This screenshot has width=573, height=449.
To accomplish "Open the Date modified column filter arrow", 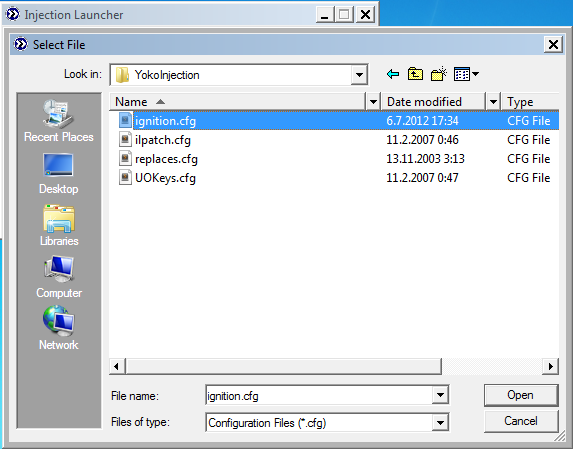I will (493, 102).
